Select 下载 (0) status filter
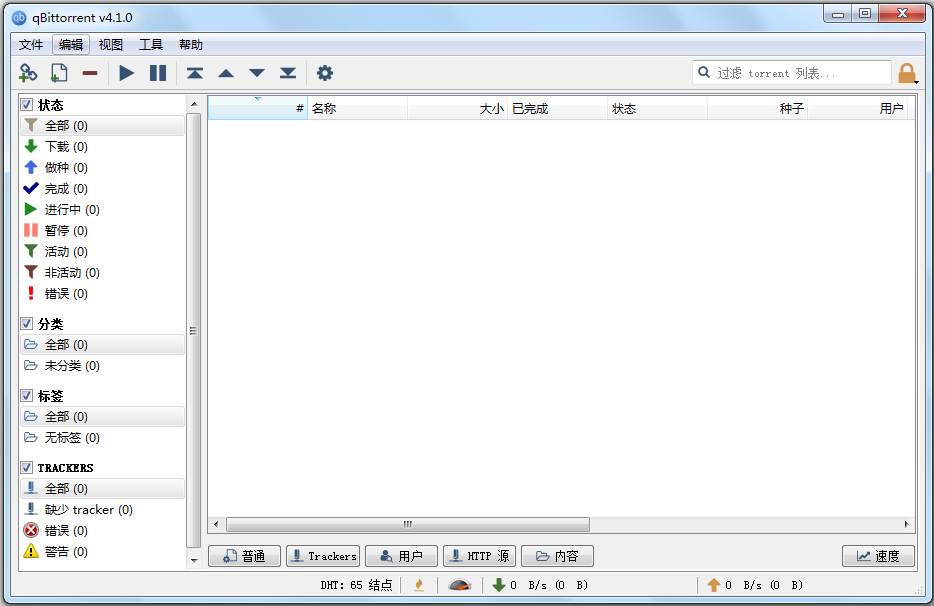The height and width of the screenshot is (606, 934). [x=102, y=147]
